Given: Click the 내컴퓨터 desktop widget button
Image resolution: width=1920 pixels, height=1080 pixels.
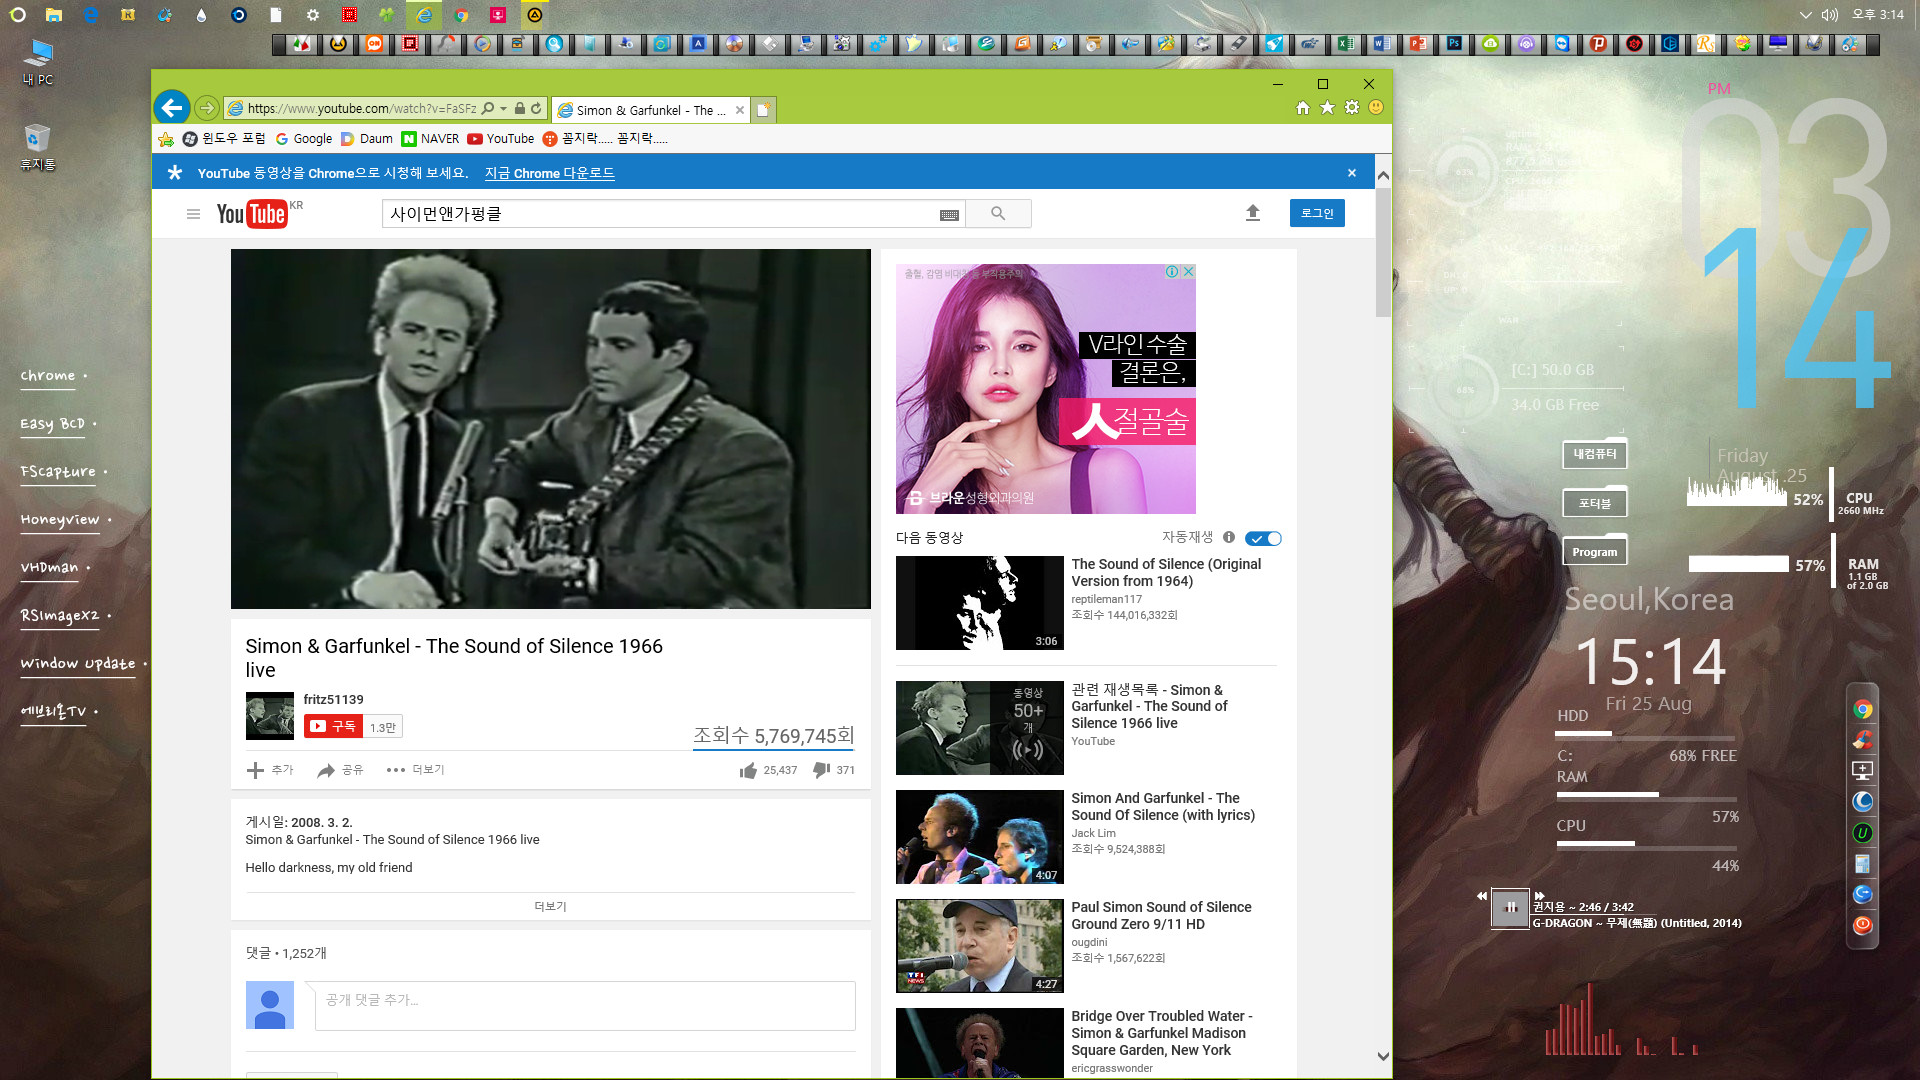Looking at the screenshot, I should coord(1594,454).
